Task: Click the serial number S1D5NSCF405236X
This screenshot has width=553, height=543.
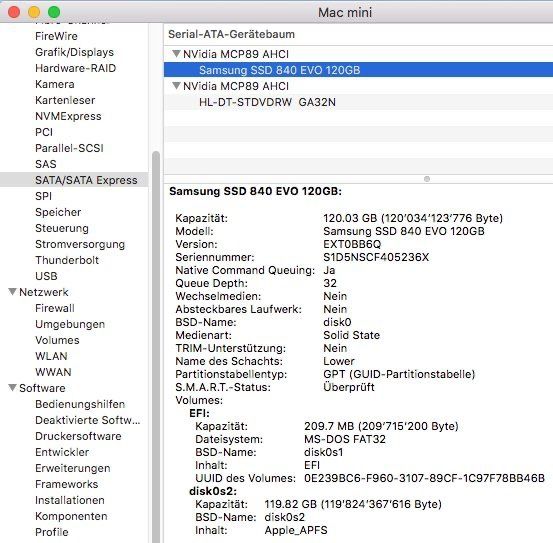Action: (376, 257)
